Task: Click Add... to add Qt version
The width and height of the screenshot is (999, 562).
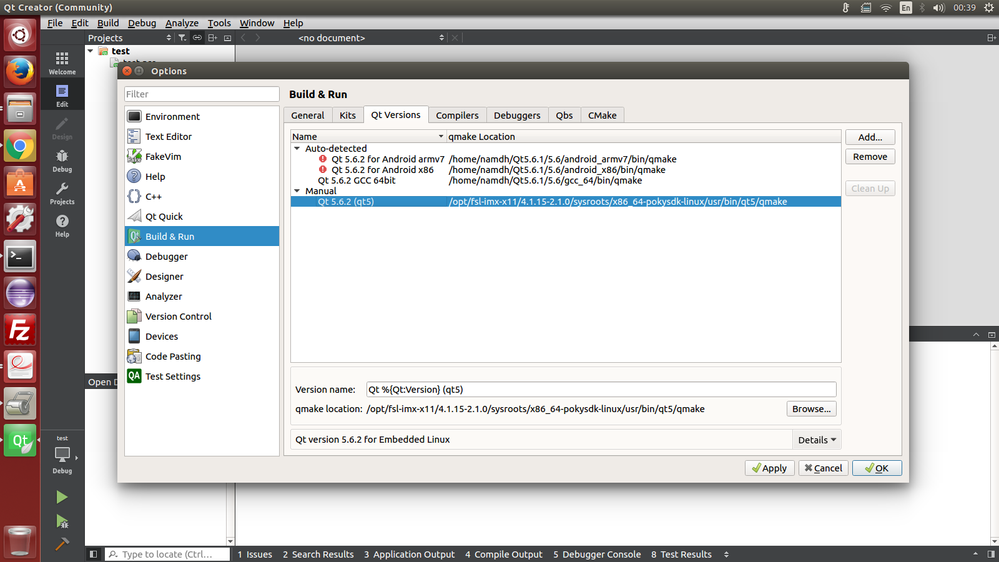Action: coord(870,137)
